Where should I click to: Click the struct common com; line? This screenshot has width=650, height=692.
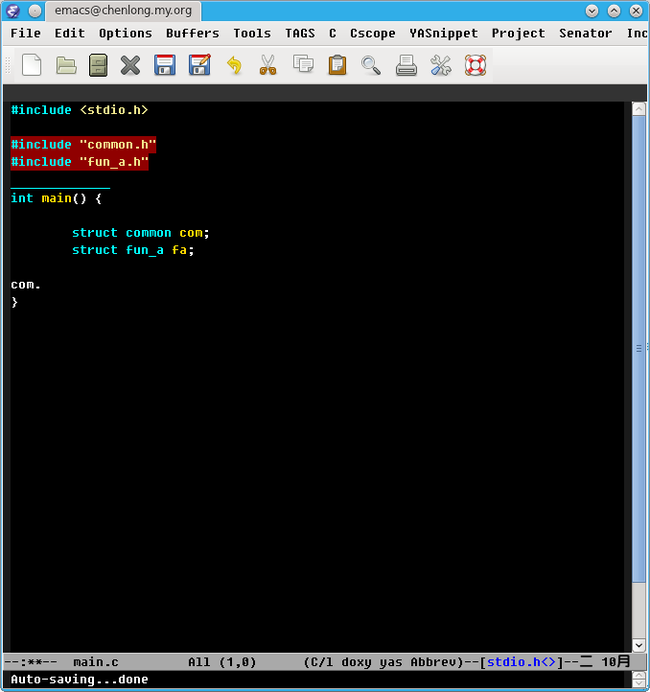[x=141, y=233]
